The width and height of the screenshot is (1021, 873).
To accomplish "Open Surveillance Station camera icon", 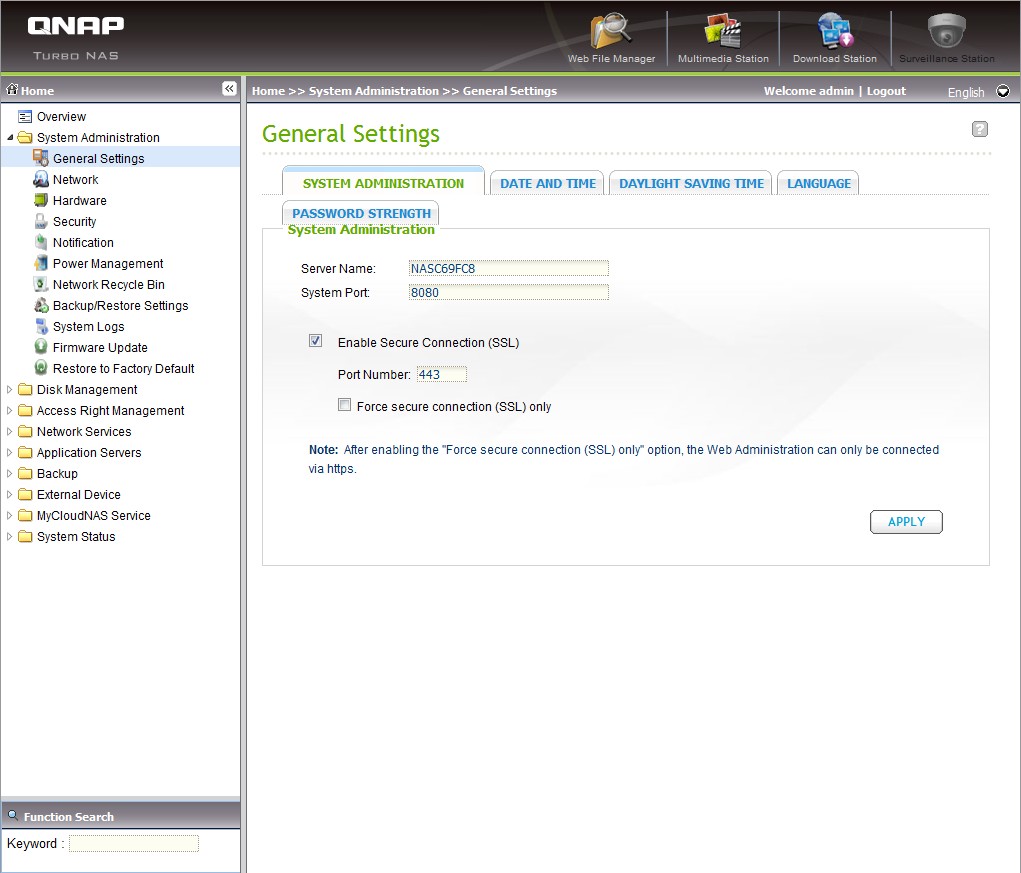I will (946, 32).
